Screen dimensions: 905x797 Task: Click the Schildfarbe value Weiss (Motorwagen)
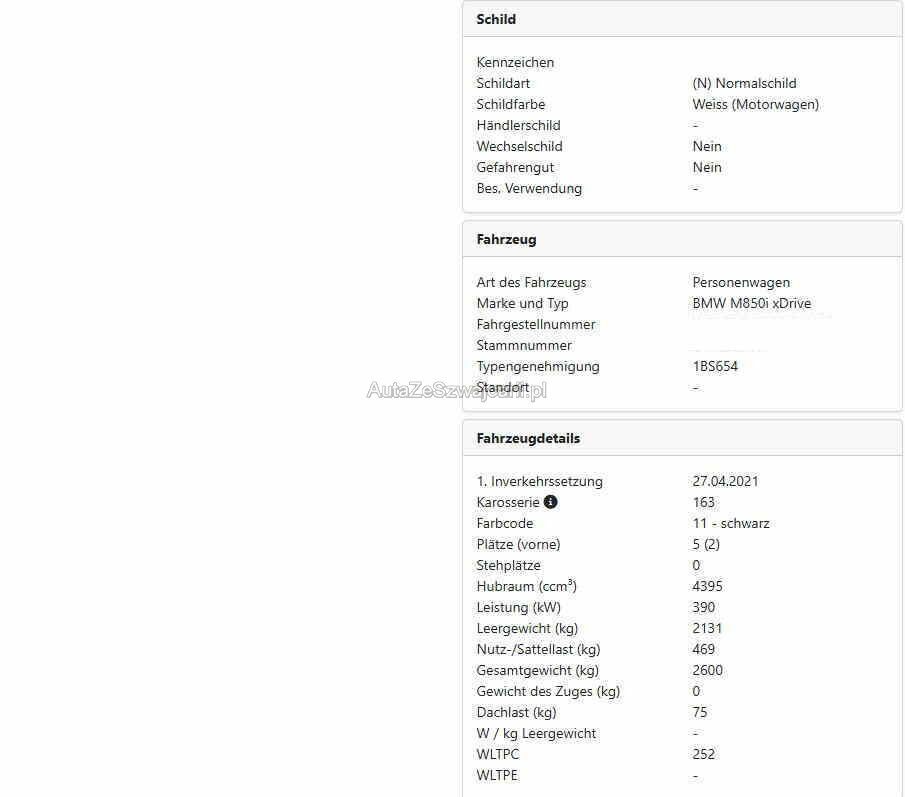click(x=755, y=104)
